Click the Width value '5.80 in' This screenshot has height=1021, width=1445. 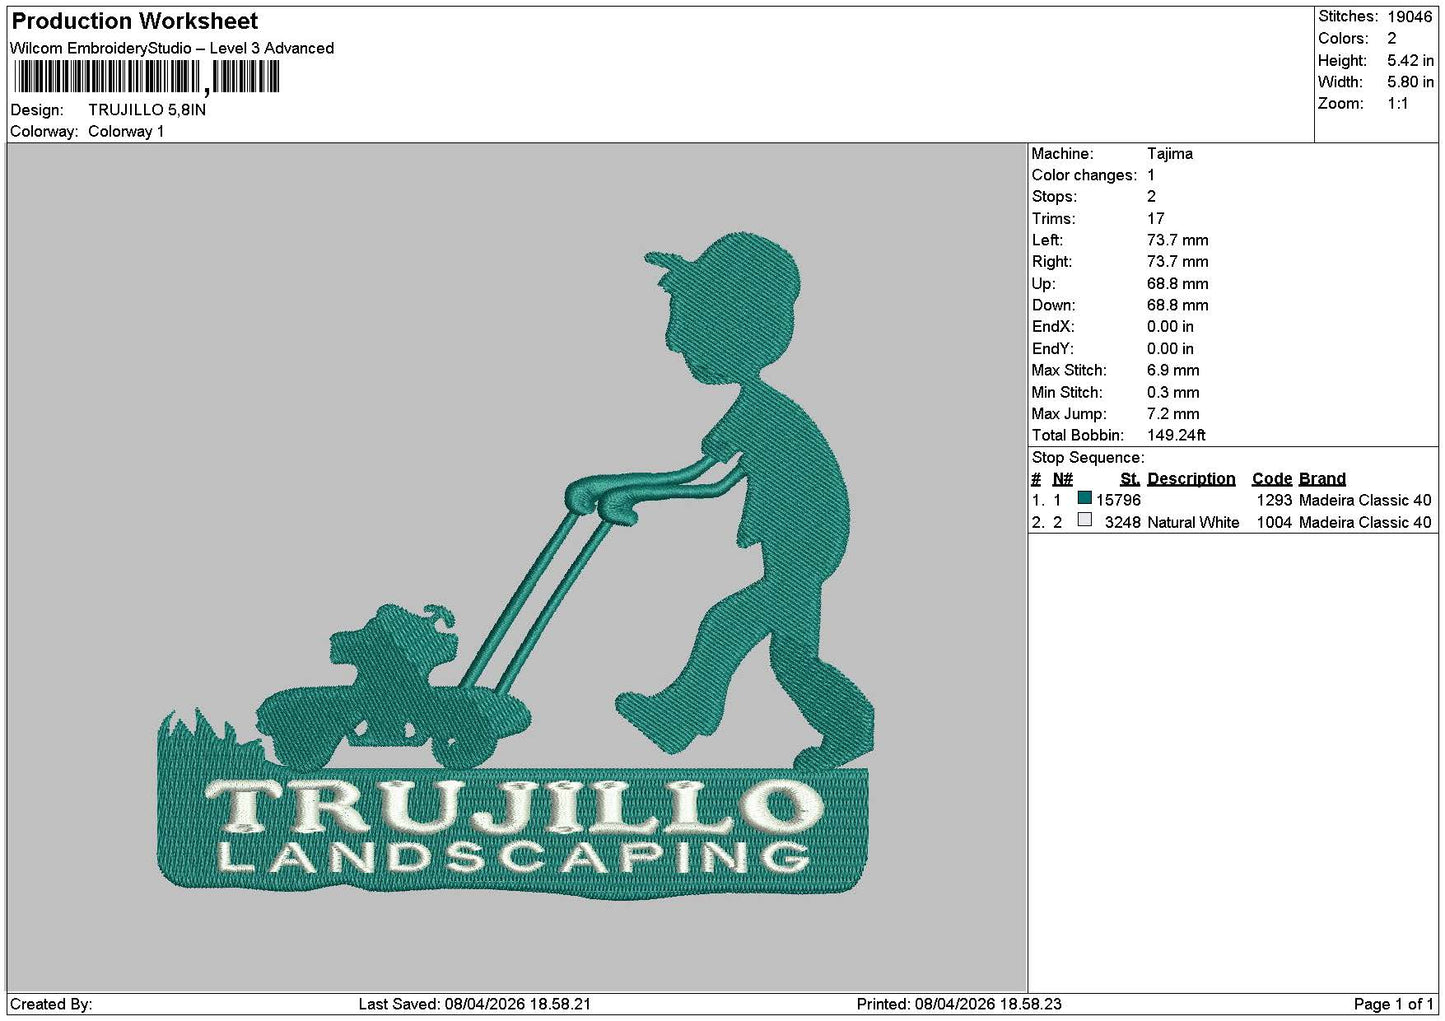click(x=1410, y=82)
